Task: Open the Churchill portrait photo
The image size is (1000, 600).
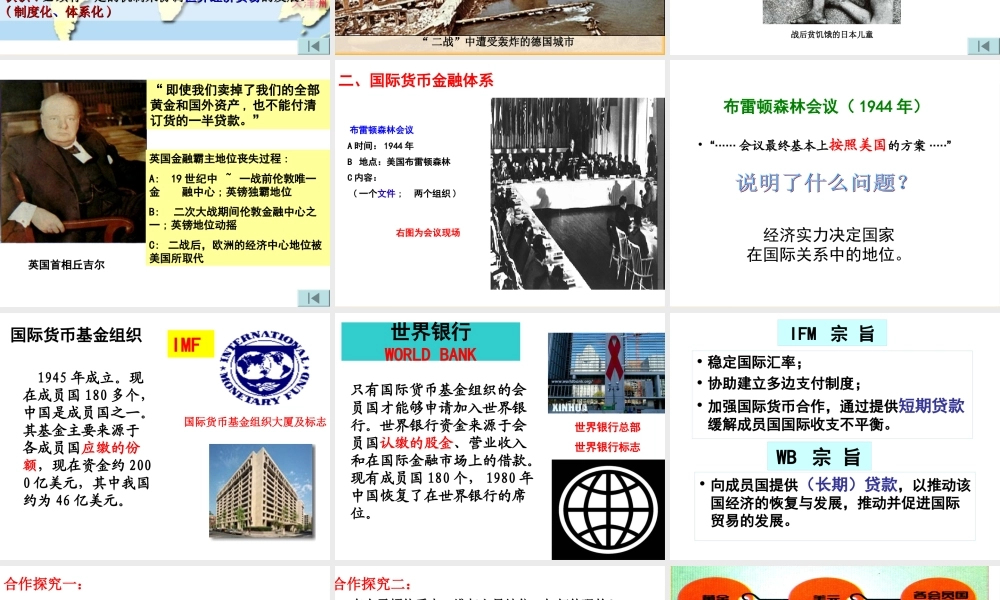Action: (x=73, y=161)
